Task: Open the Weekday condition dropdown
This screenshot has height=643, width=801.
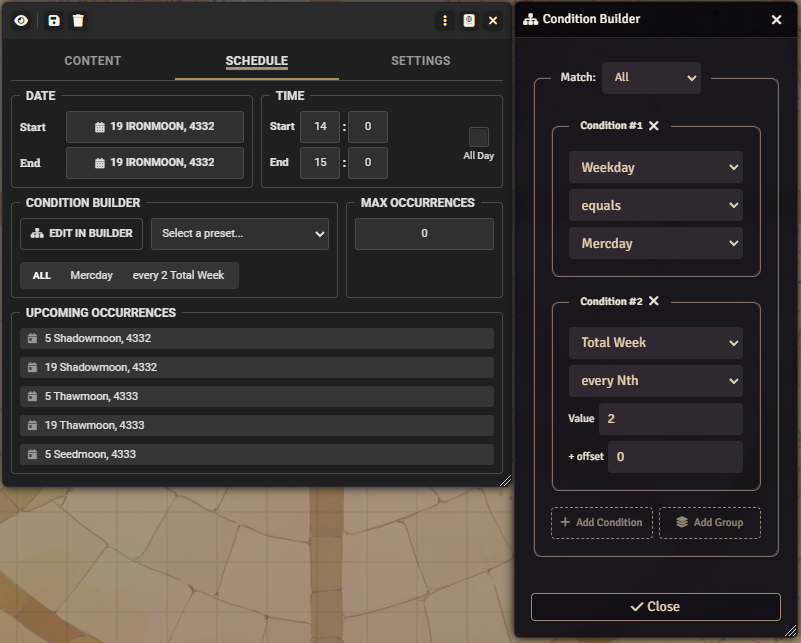Action: point(656,167)
